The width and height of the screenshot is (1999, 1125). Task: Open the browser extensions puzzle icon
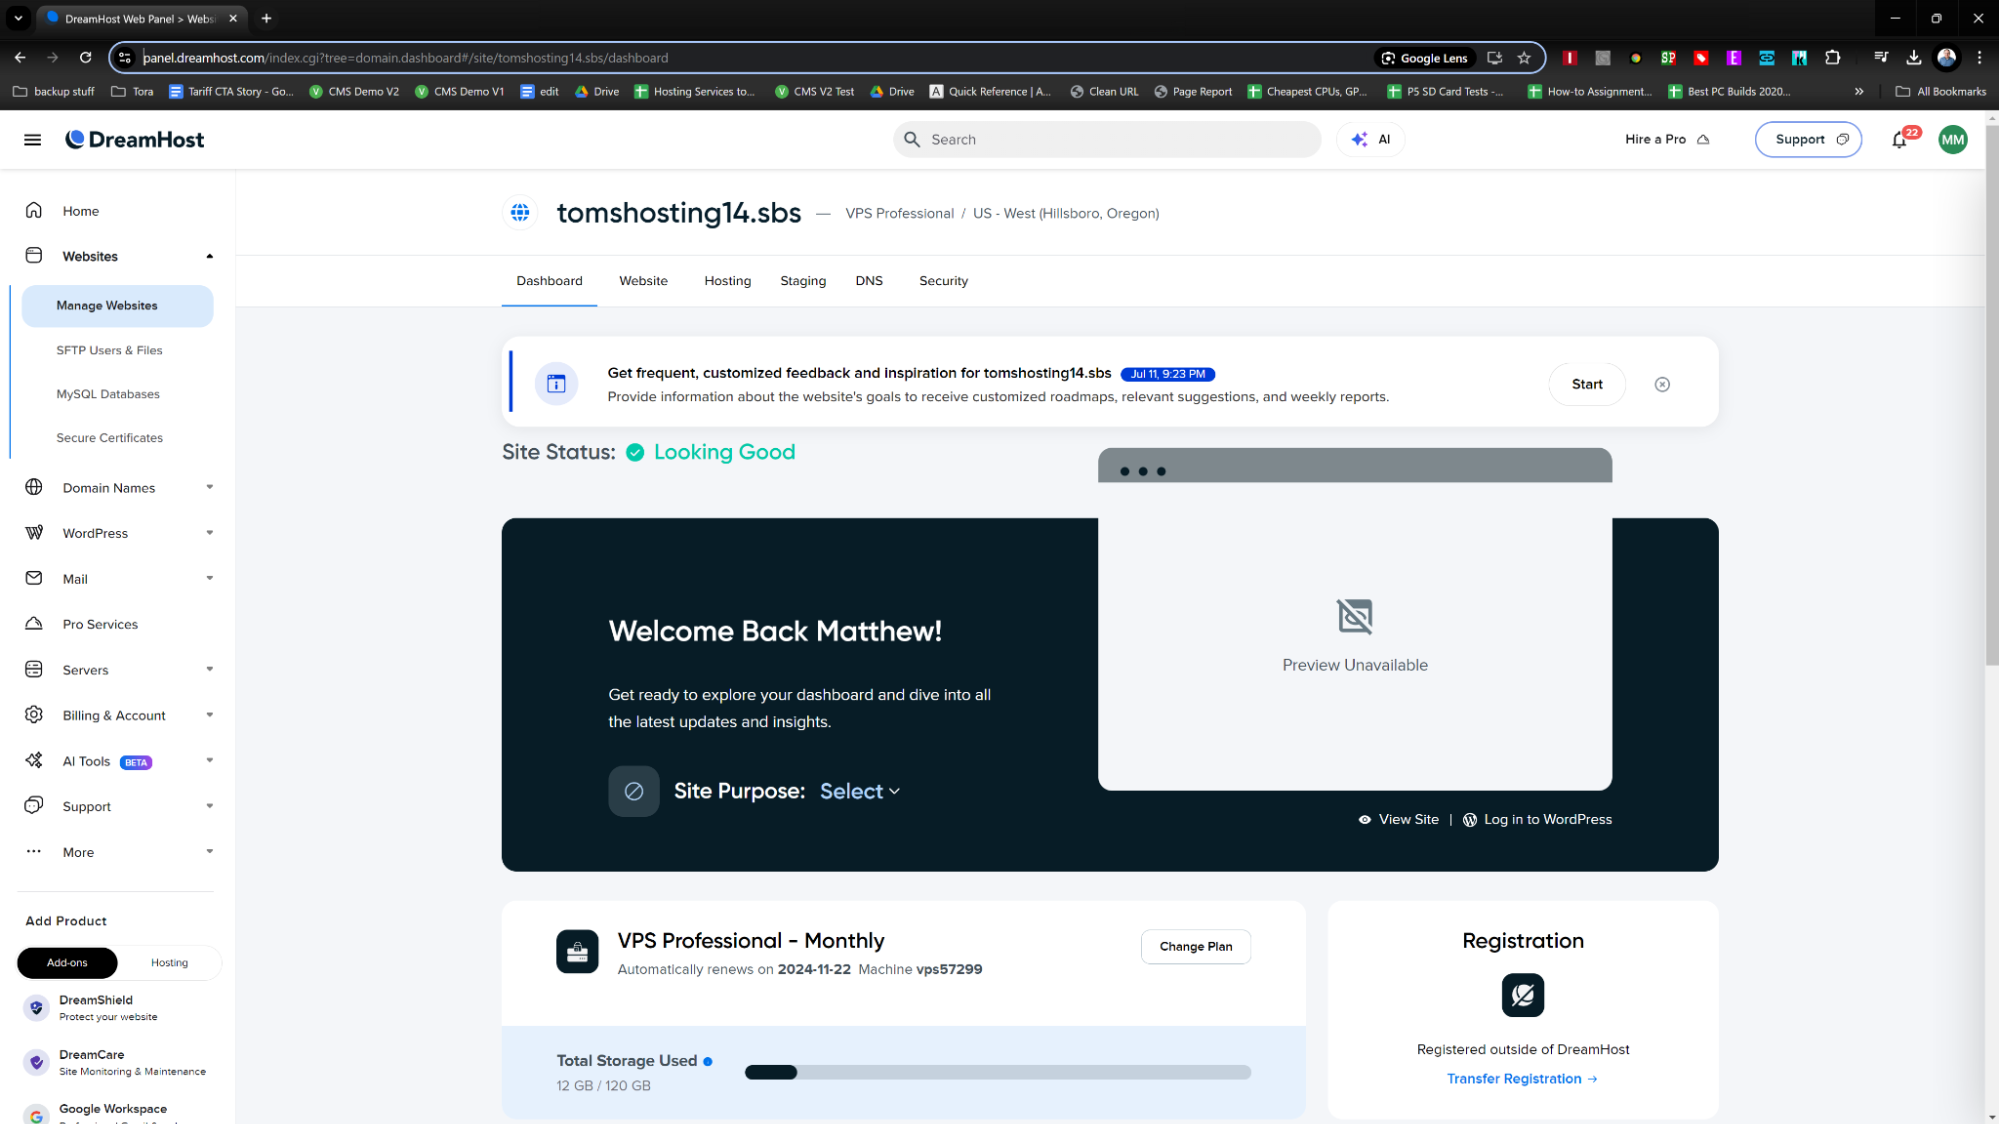coord(1832,58)
